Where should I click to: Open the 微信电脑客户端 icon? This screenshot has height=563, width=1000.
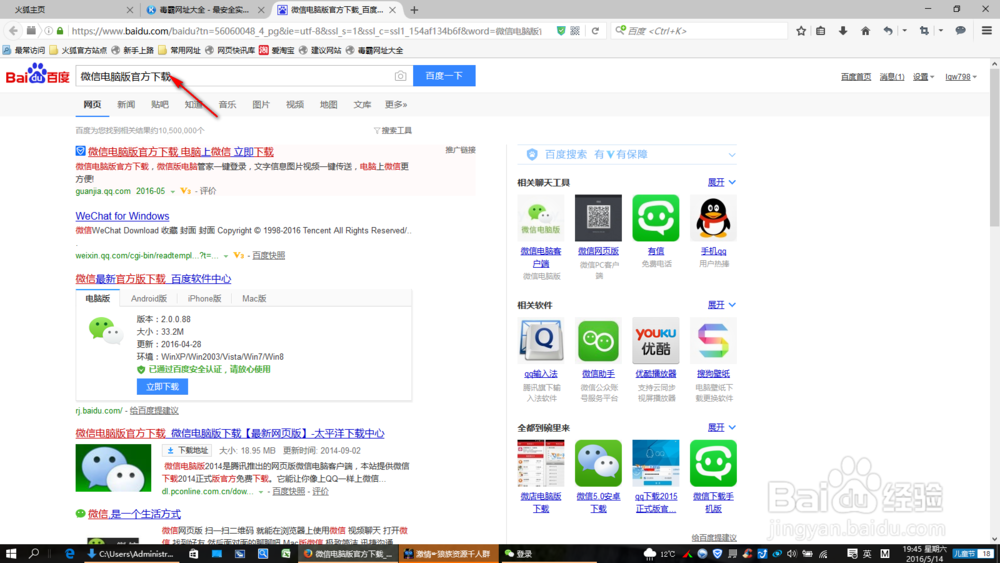[x=541, y=218]
